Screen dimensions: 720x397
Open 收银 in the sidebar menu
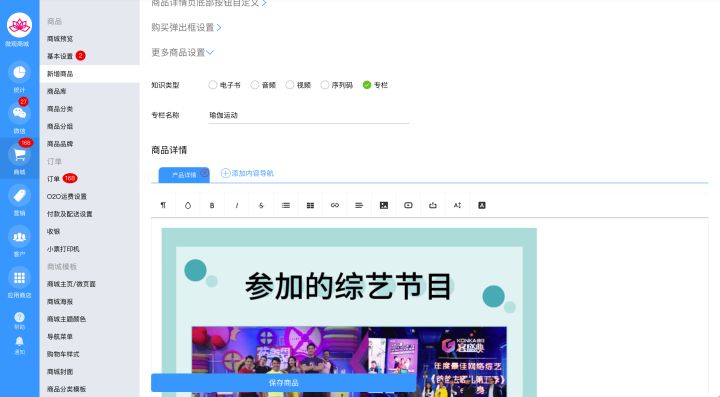click(x=53, y=231)
